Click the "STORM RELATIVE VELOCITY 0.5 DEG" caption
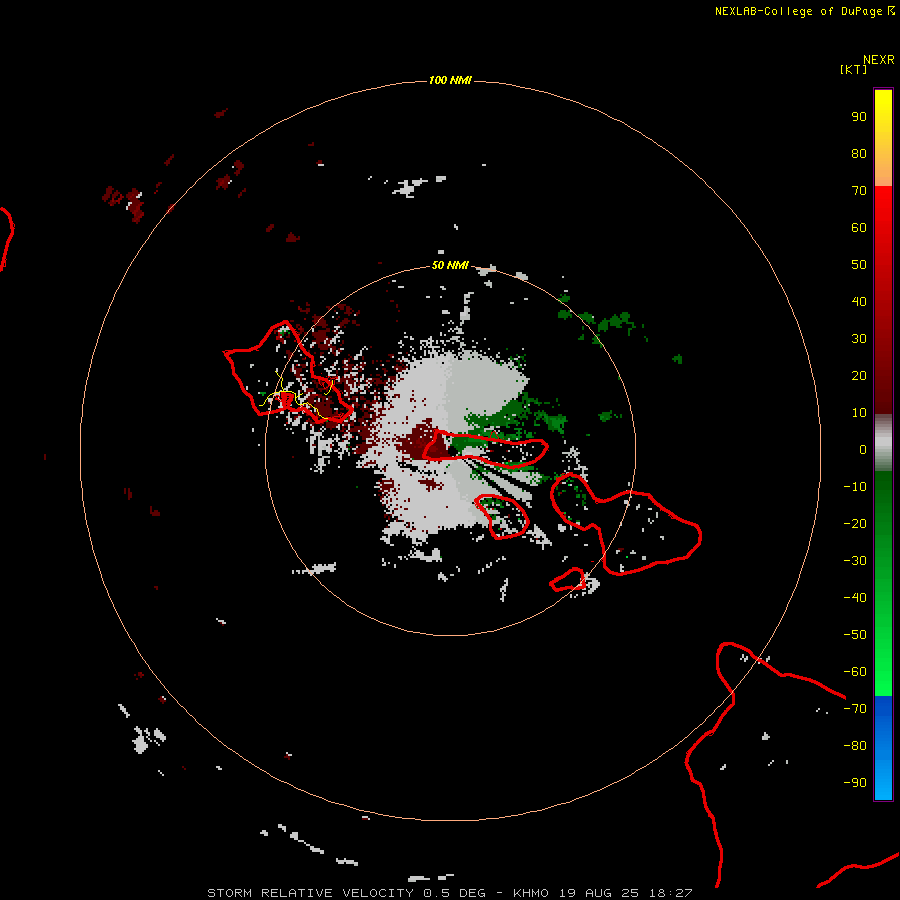 tap(346, 893)
